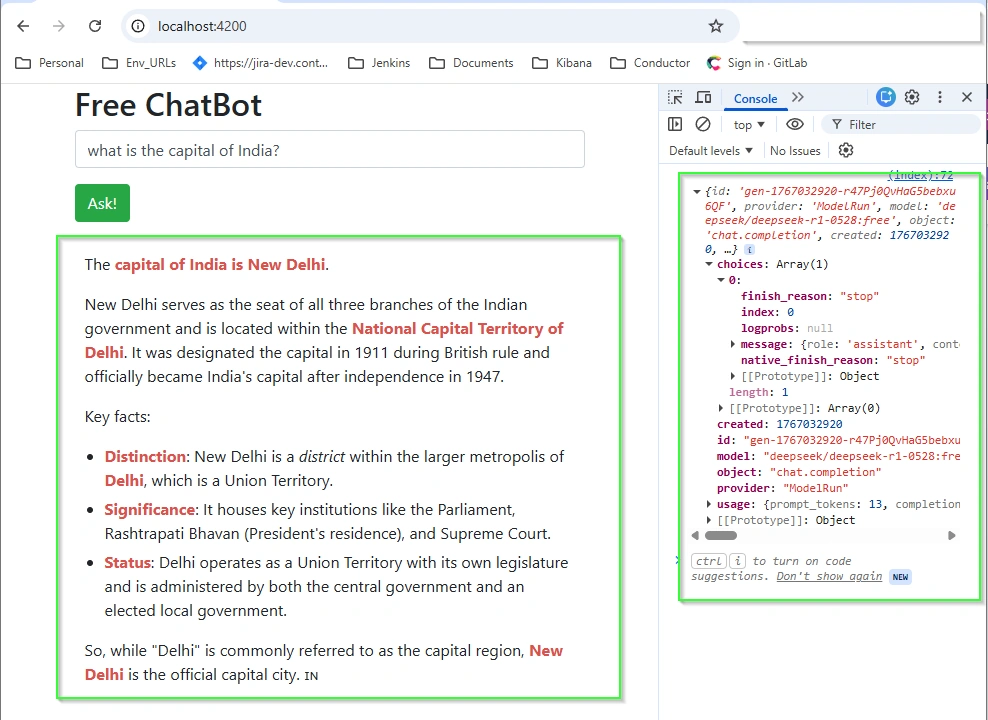Expand the [[Prototype]]: Array(0) node
Image resolution: width=988 pixels, height=720 pixels.
coord(721,408)
